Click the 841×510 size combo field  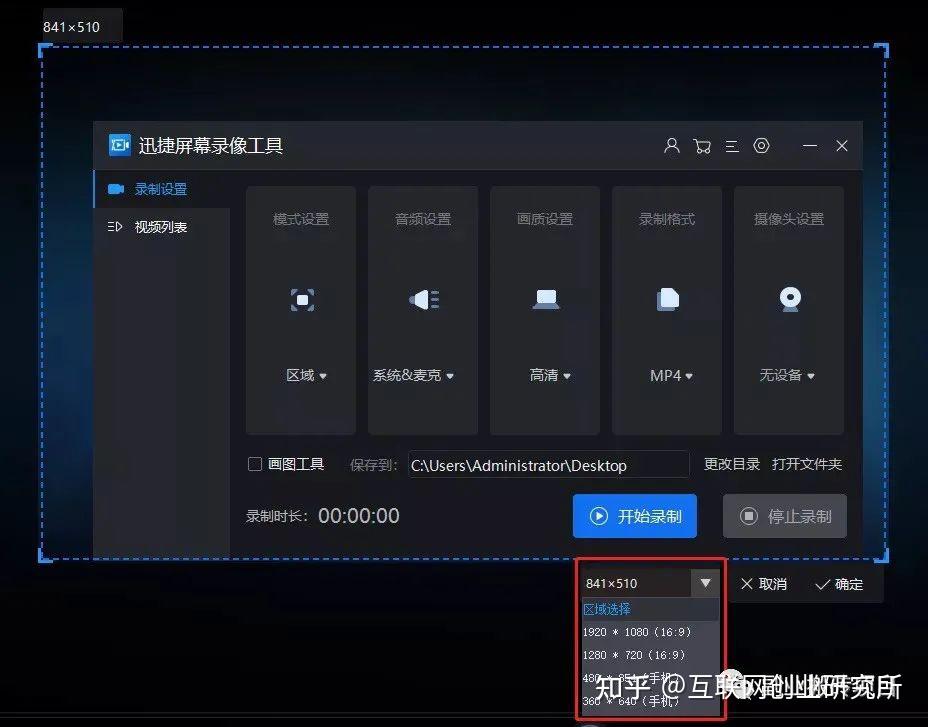pyautogui.click(x=636, y=583)
